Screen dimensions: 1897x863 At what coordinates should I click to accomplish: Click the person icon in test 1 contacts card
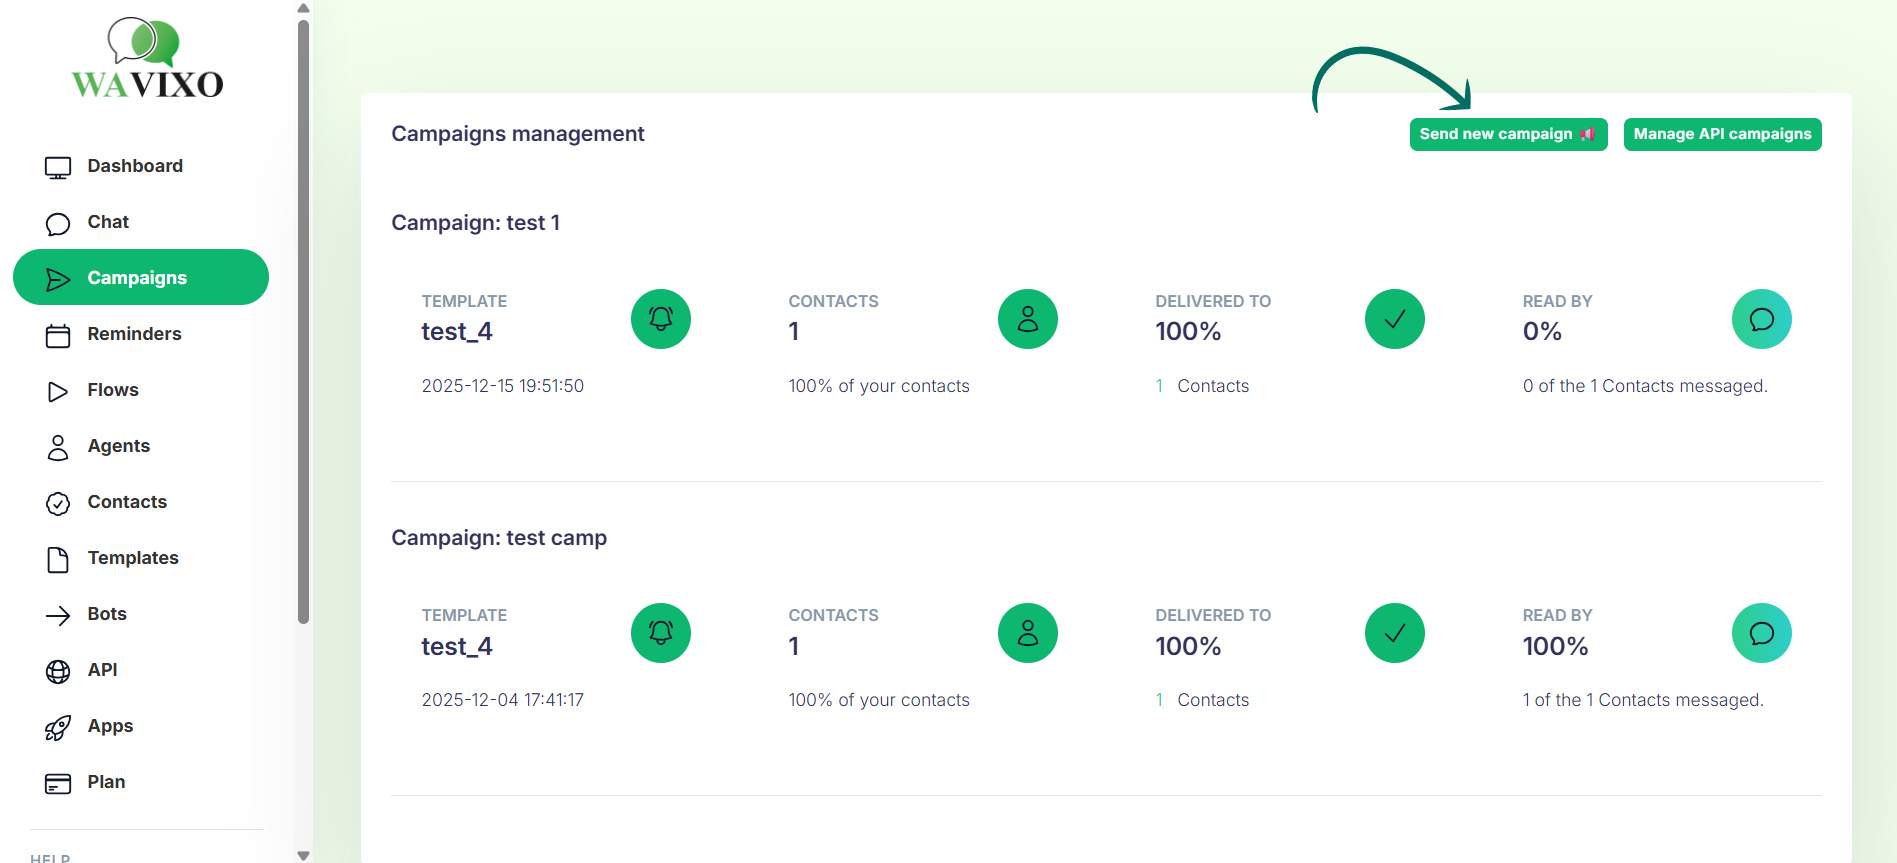(1027, 319)
